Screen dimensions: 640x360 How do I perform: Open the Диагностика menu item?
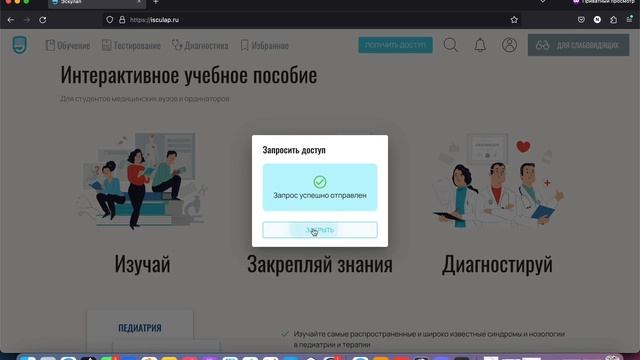200,45
